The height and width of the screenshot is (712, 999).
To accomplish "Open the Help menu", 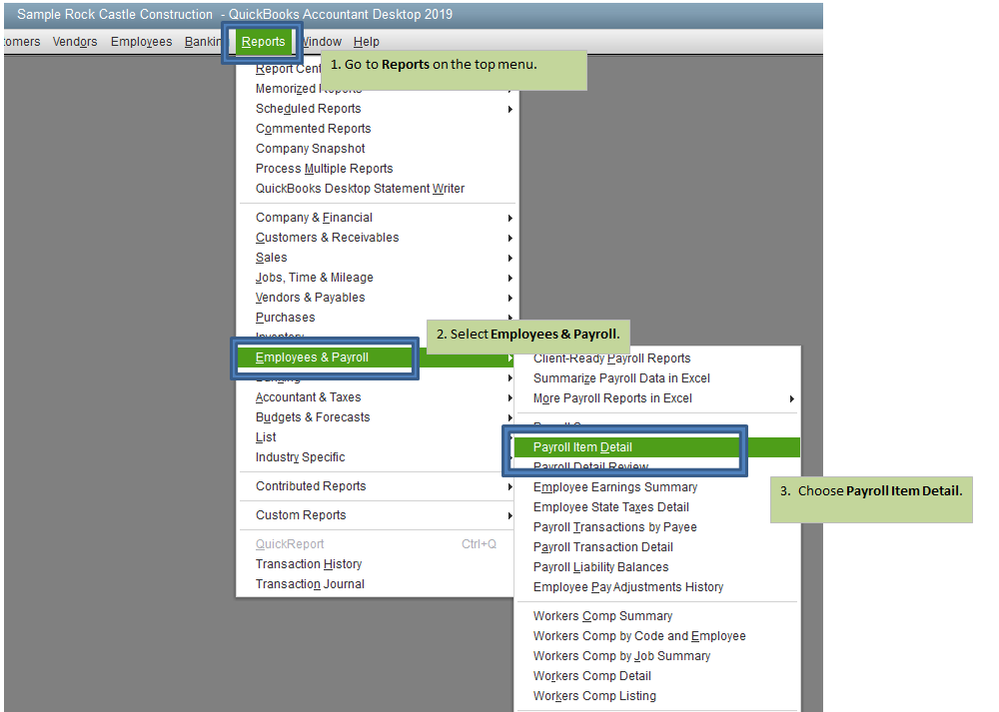I will 366,42.
